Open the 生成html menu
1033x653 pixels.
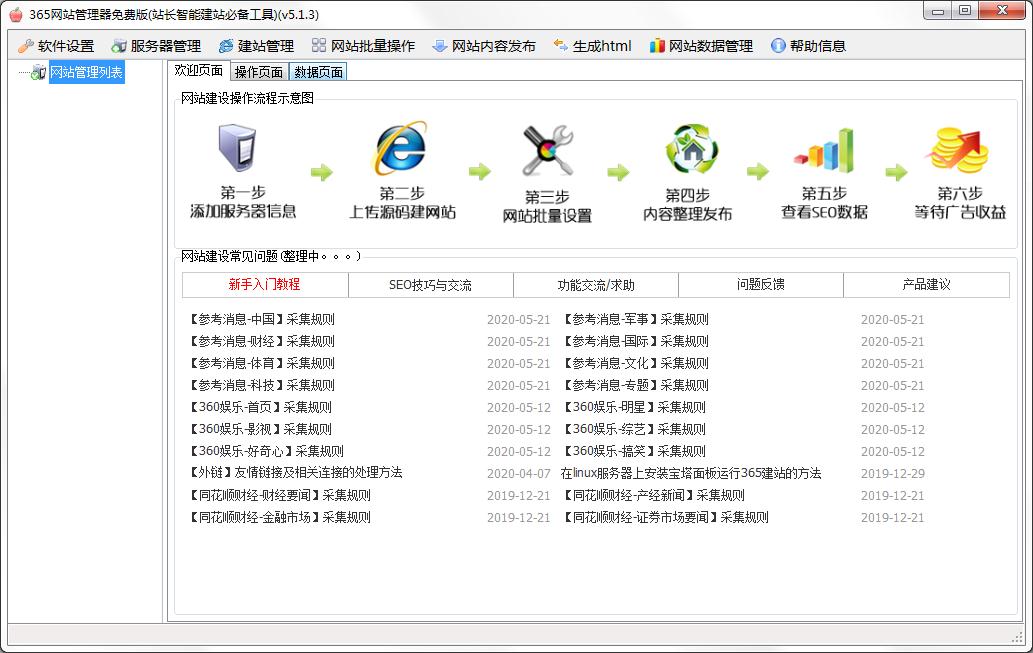[x=592, y=46]
